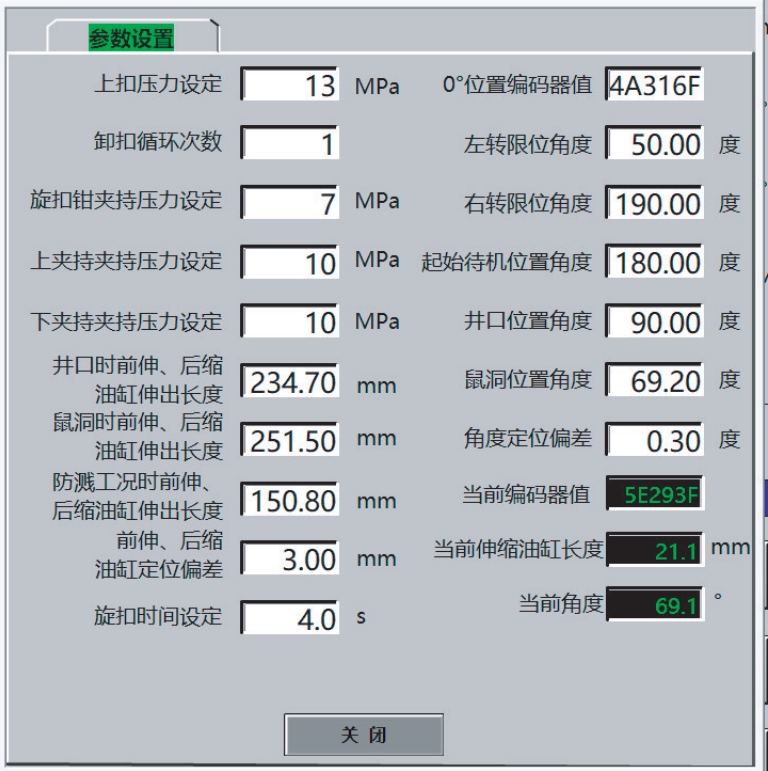Click the 角度定位偏差 label
Image resolution: width=768 pixels, height=771 pixels.
click(x=528, y=438)
